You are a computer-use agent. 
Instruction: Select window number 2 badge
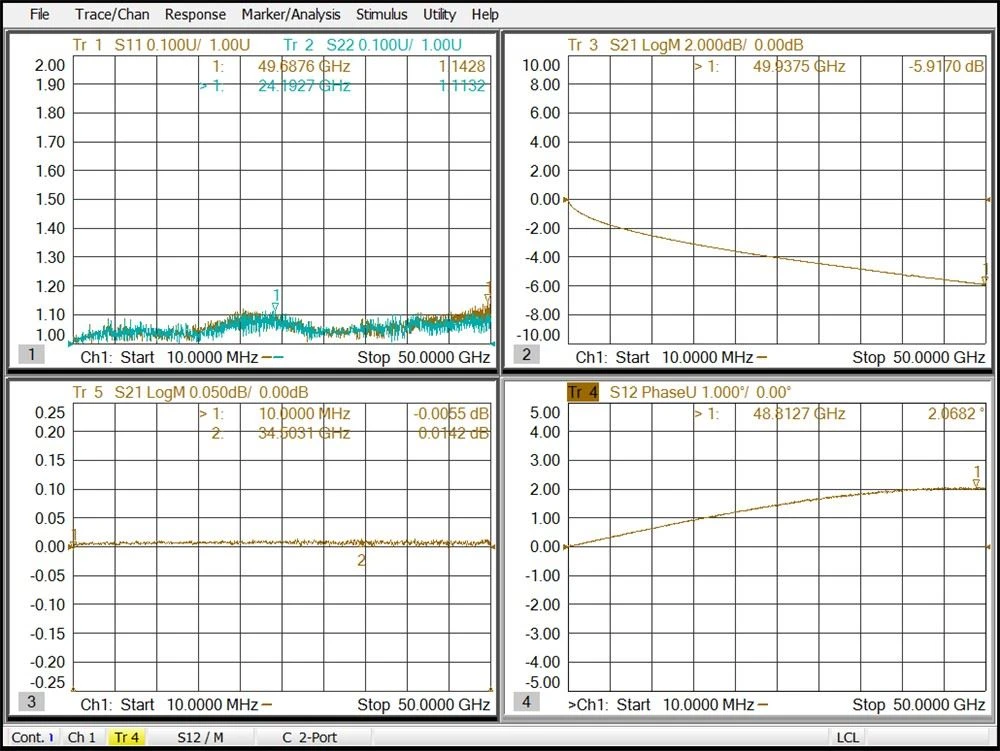[x=526, y=354]
